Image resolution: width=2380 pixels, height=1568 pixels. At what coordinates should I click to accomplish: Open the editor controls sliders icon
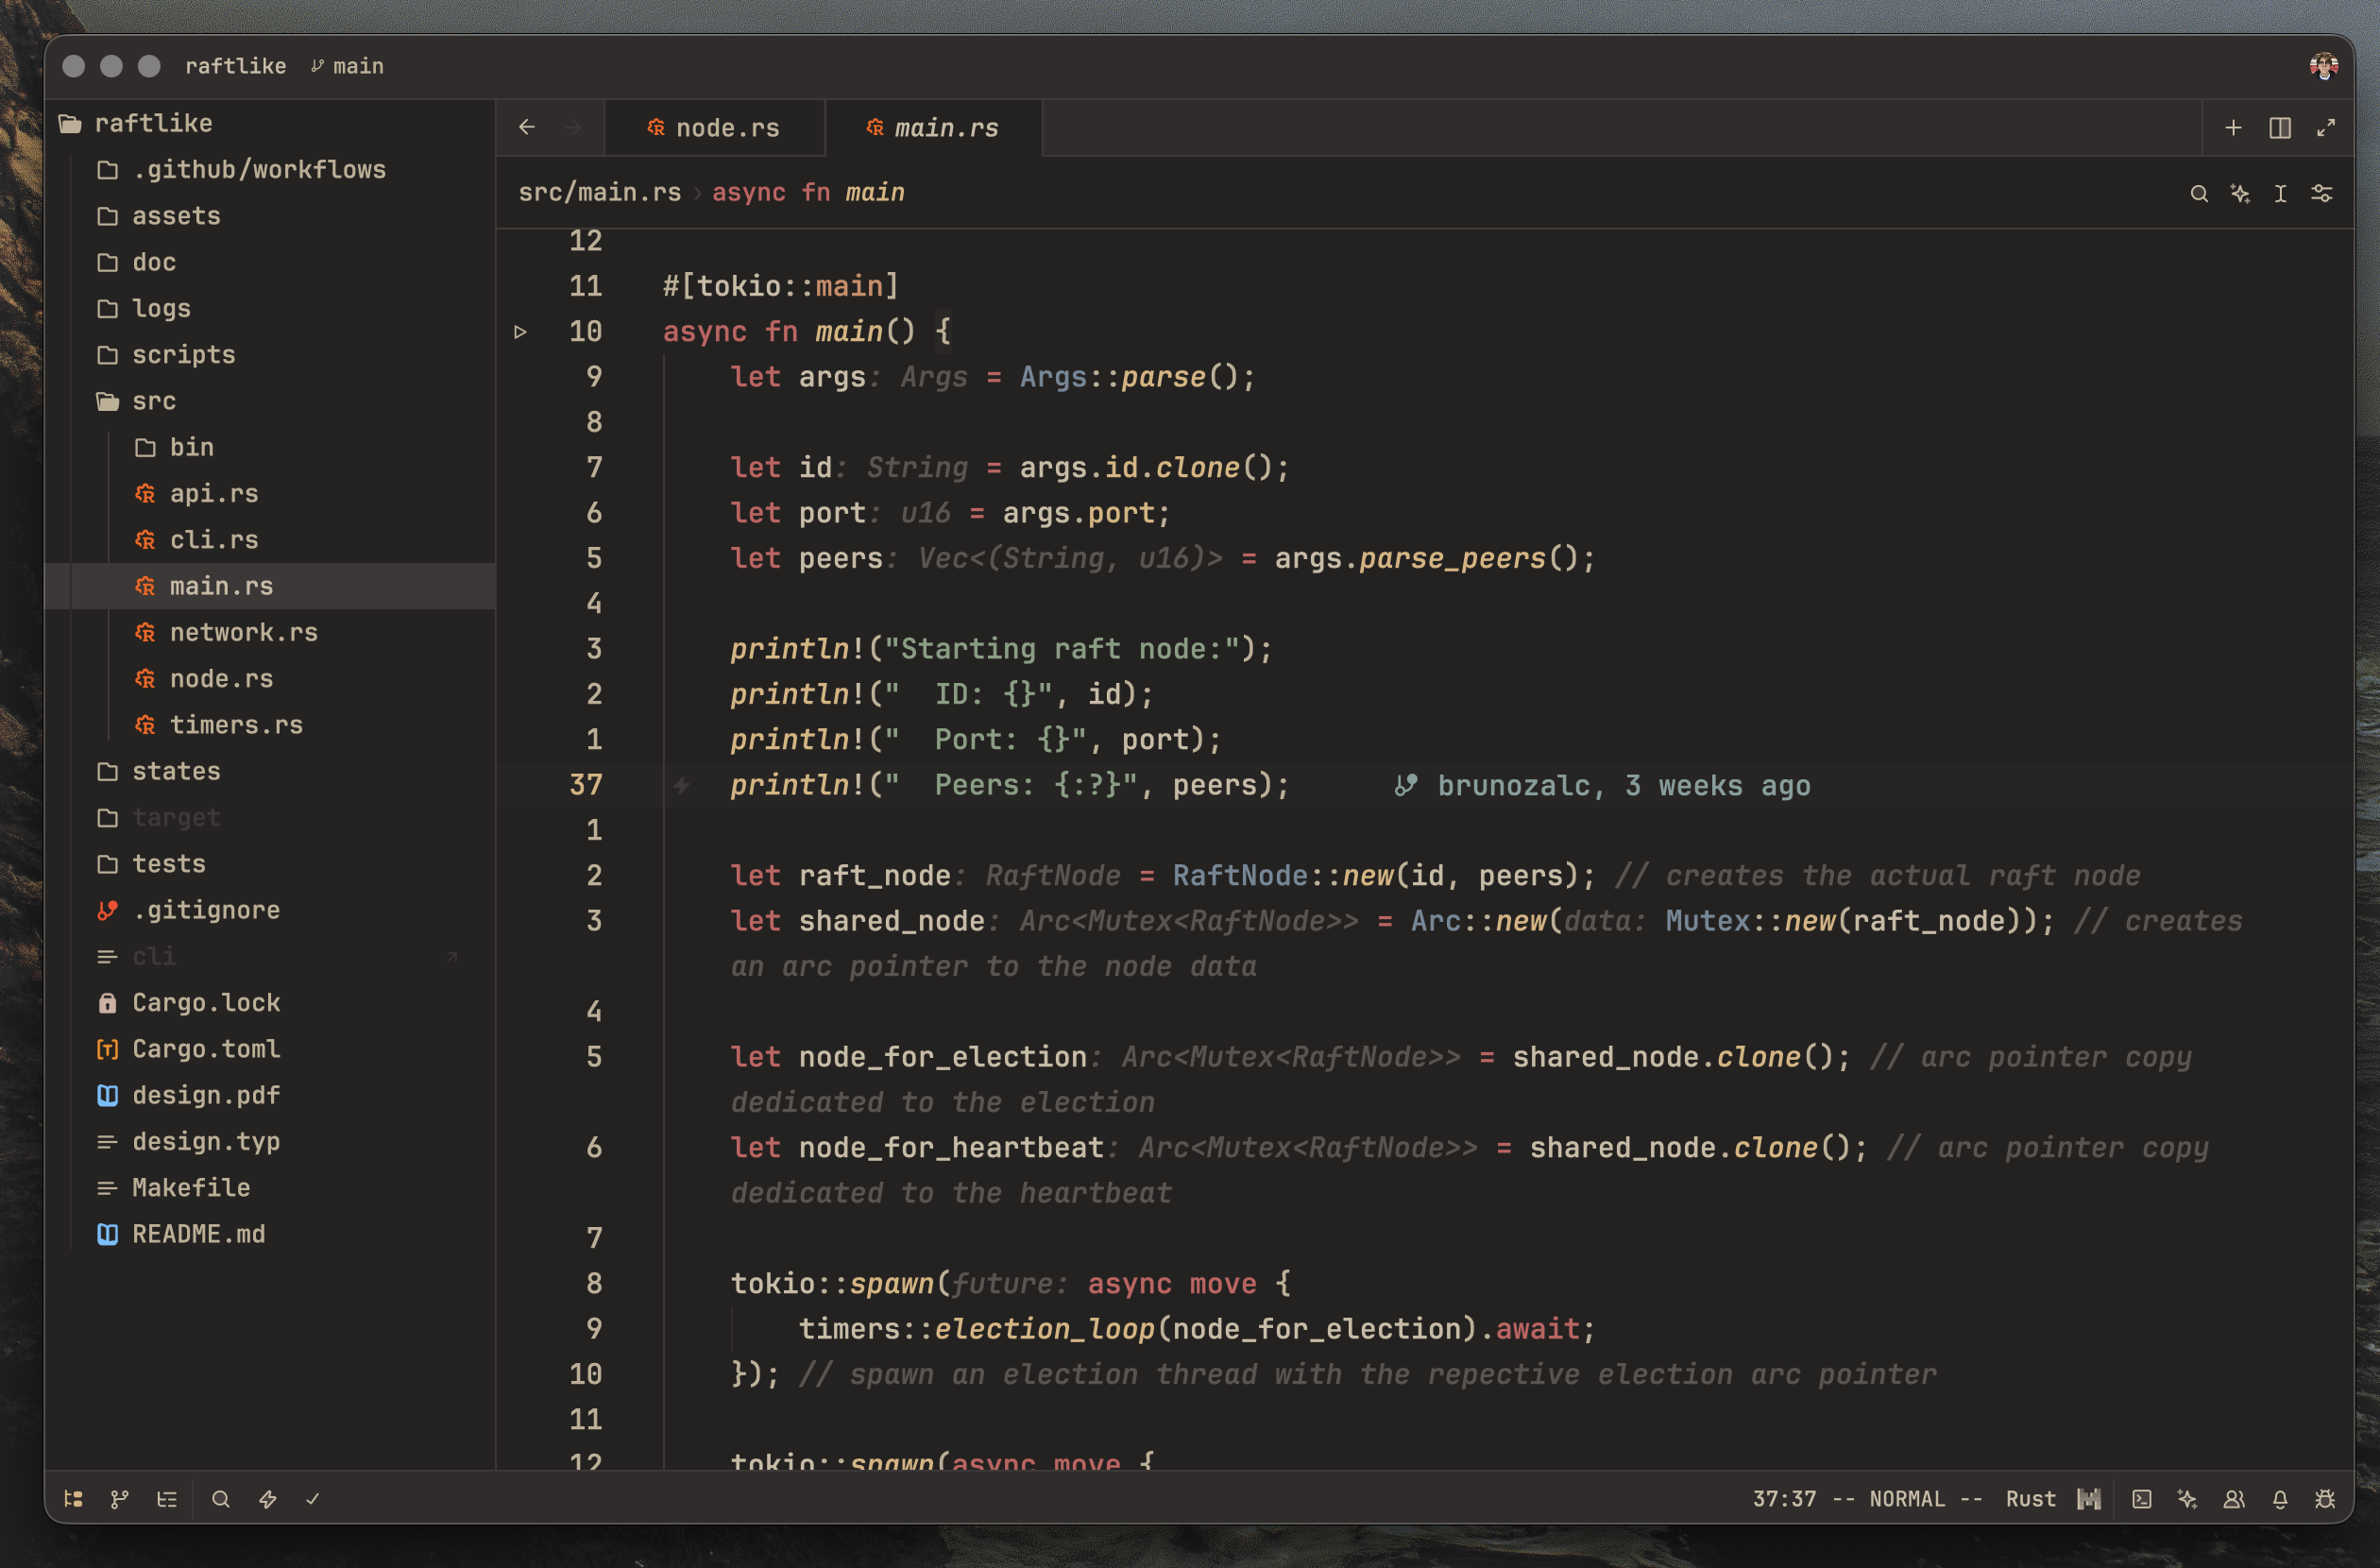point(2322,193)
